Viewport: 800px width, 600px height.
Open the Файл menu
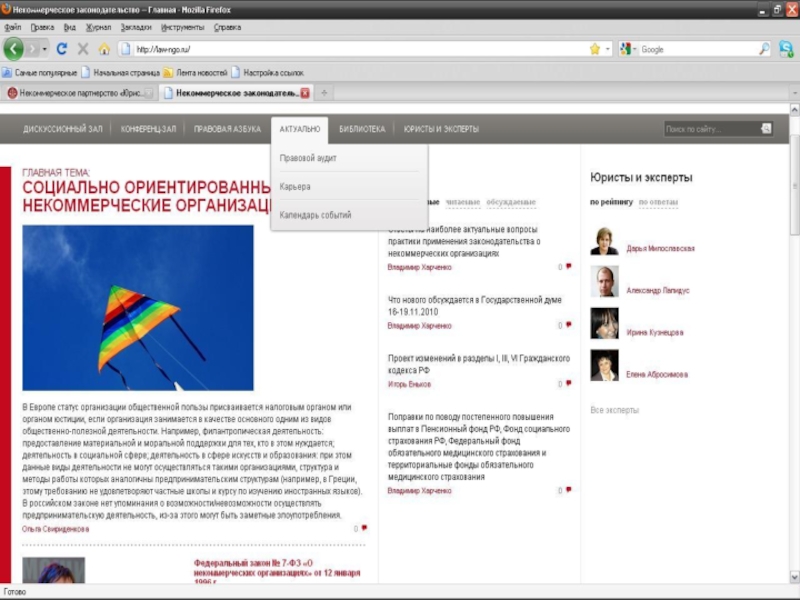(13, 28)
